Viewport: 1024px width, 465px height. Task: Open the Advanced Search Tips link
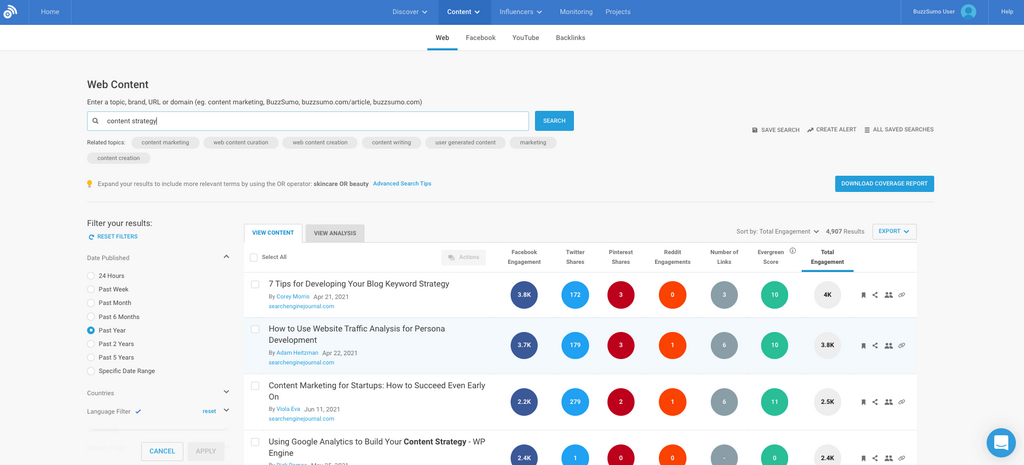[402, 184]
